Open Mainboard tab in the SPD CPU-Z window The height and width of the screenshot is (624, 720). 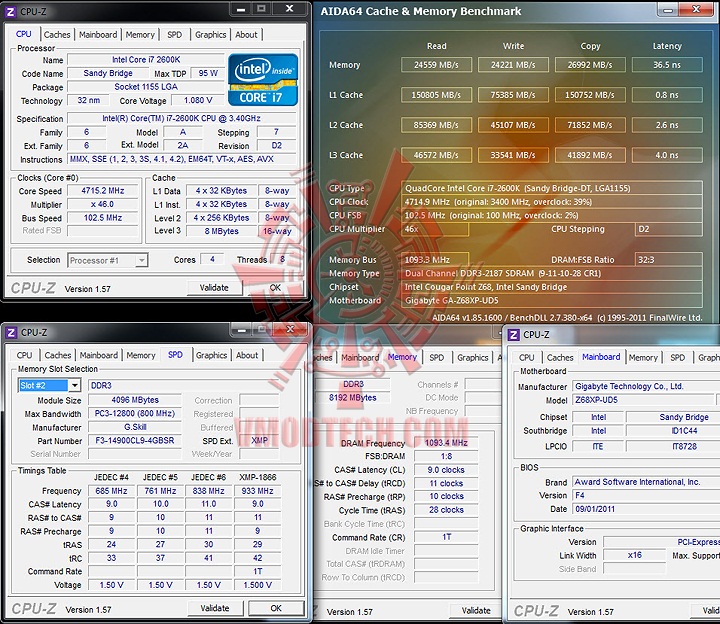[x=99, y=355]
